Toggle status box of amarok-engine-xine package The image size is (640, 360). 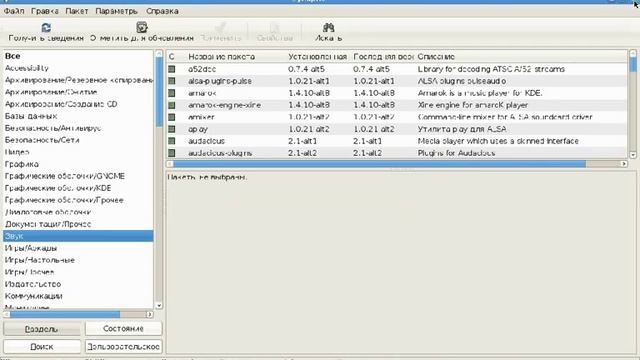172,105
